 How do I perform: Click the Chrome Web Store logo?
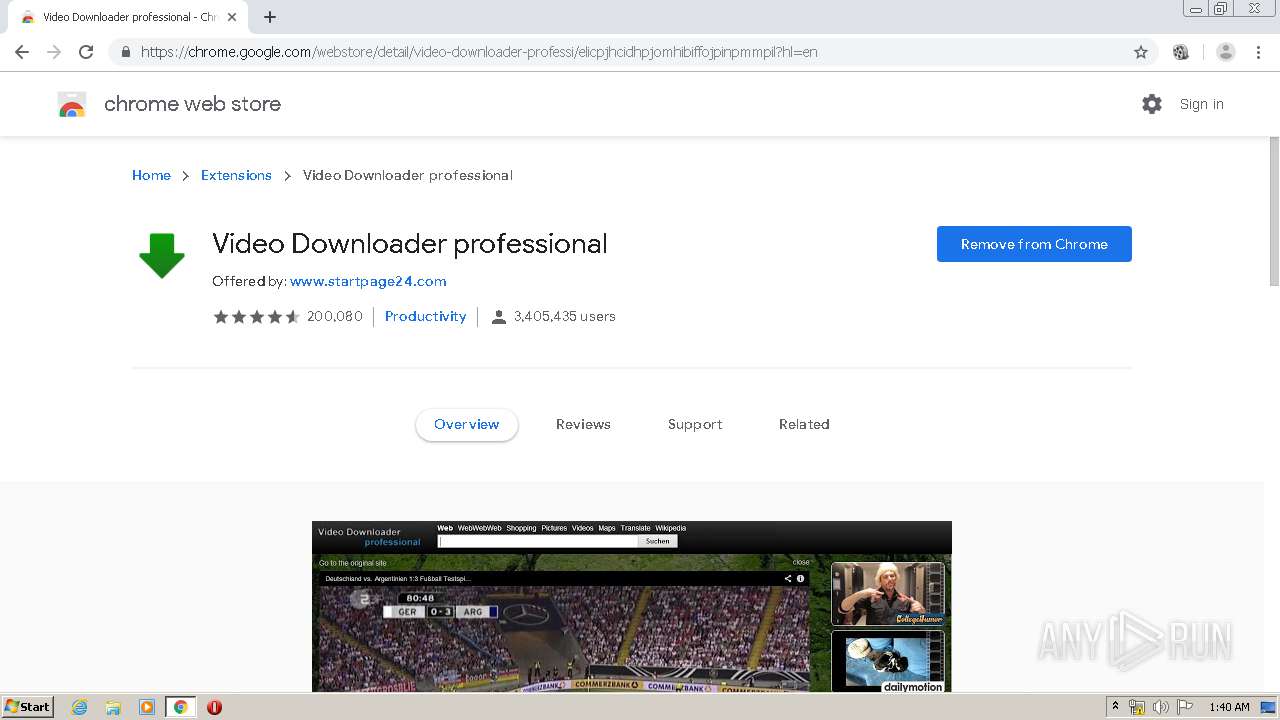coord(72,104)
